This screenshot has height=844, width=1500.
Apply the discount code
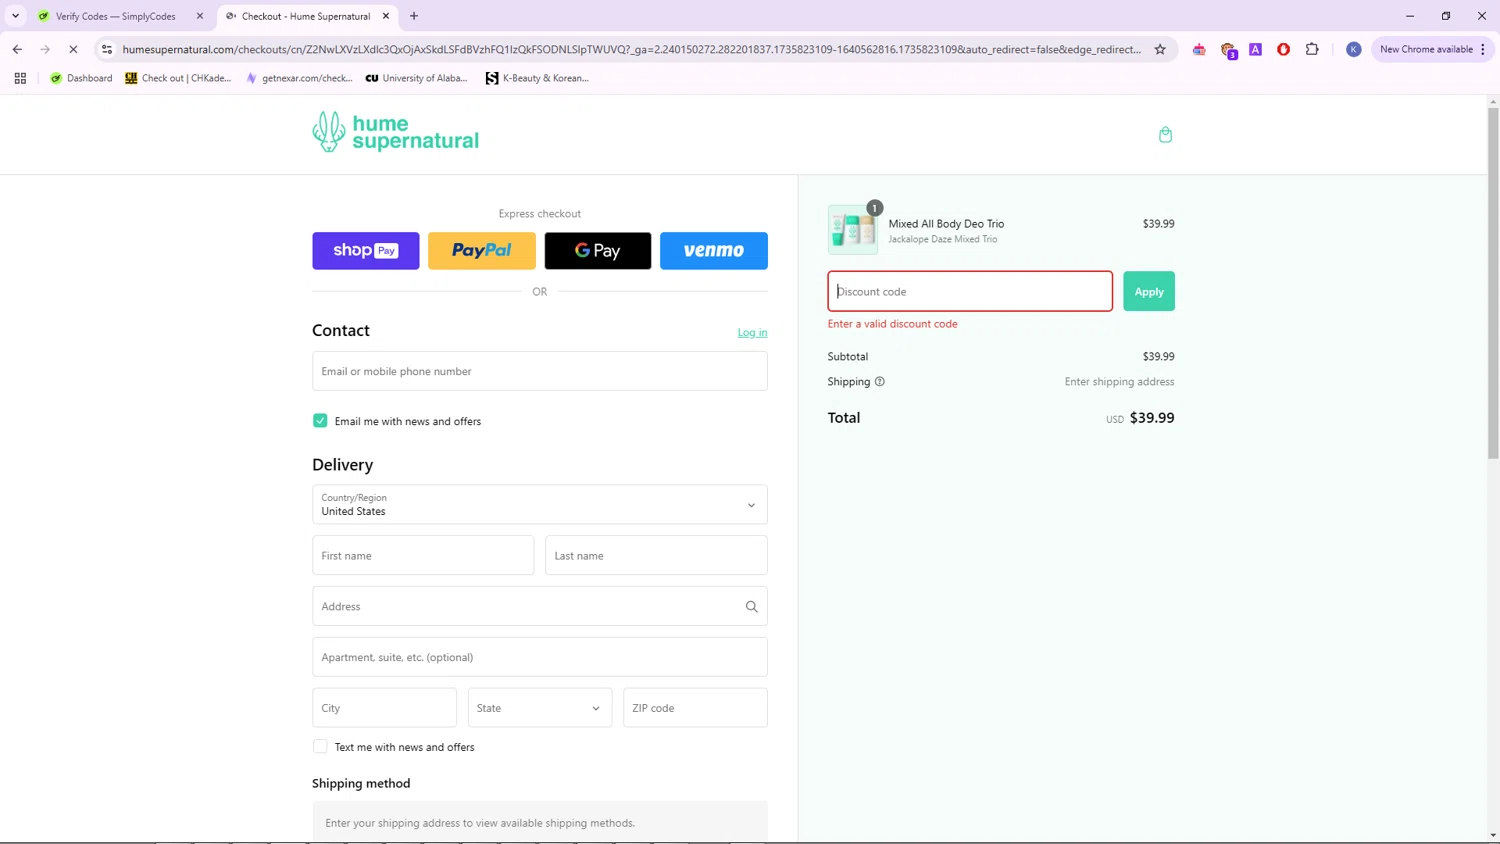pyautogui.click(x=1149, y=291)
